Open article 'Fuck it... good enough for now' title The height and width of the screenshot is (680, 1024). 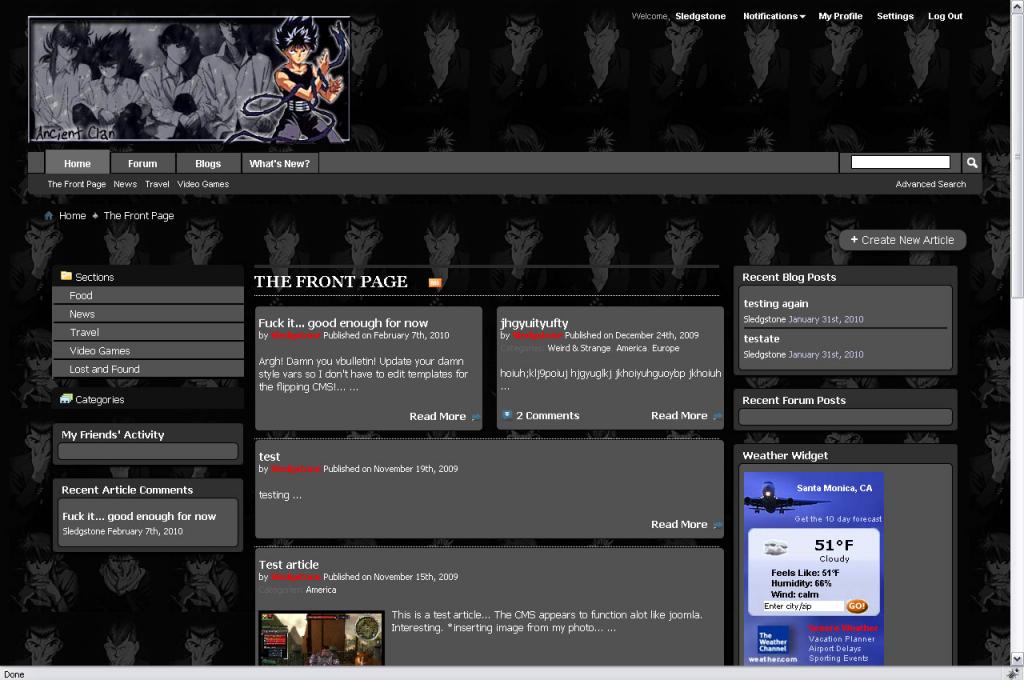343,323
